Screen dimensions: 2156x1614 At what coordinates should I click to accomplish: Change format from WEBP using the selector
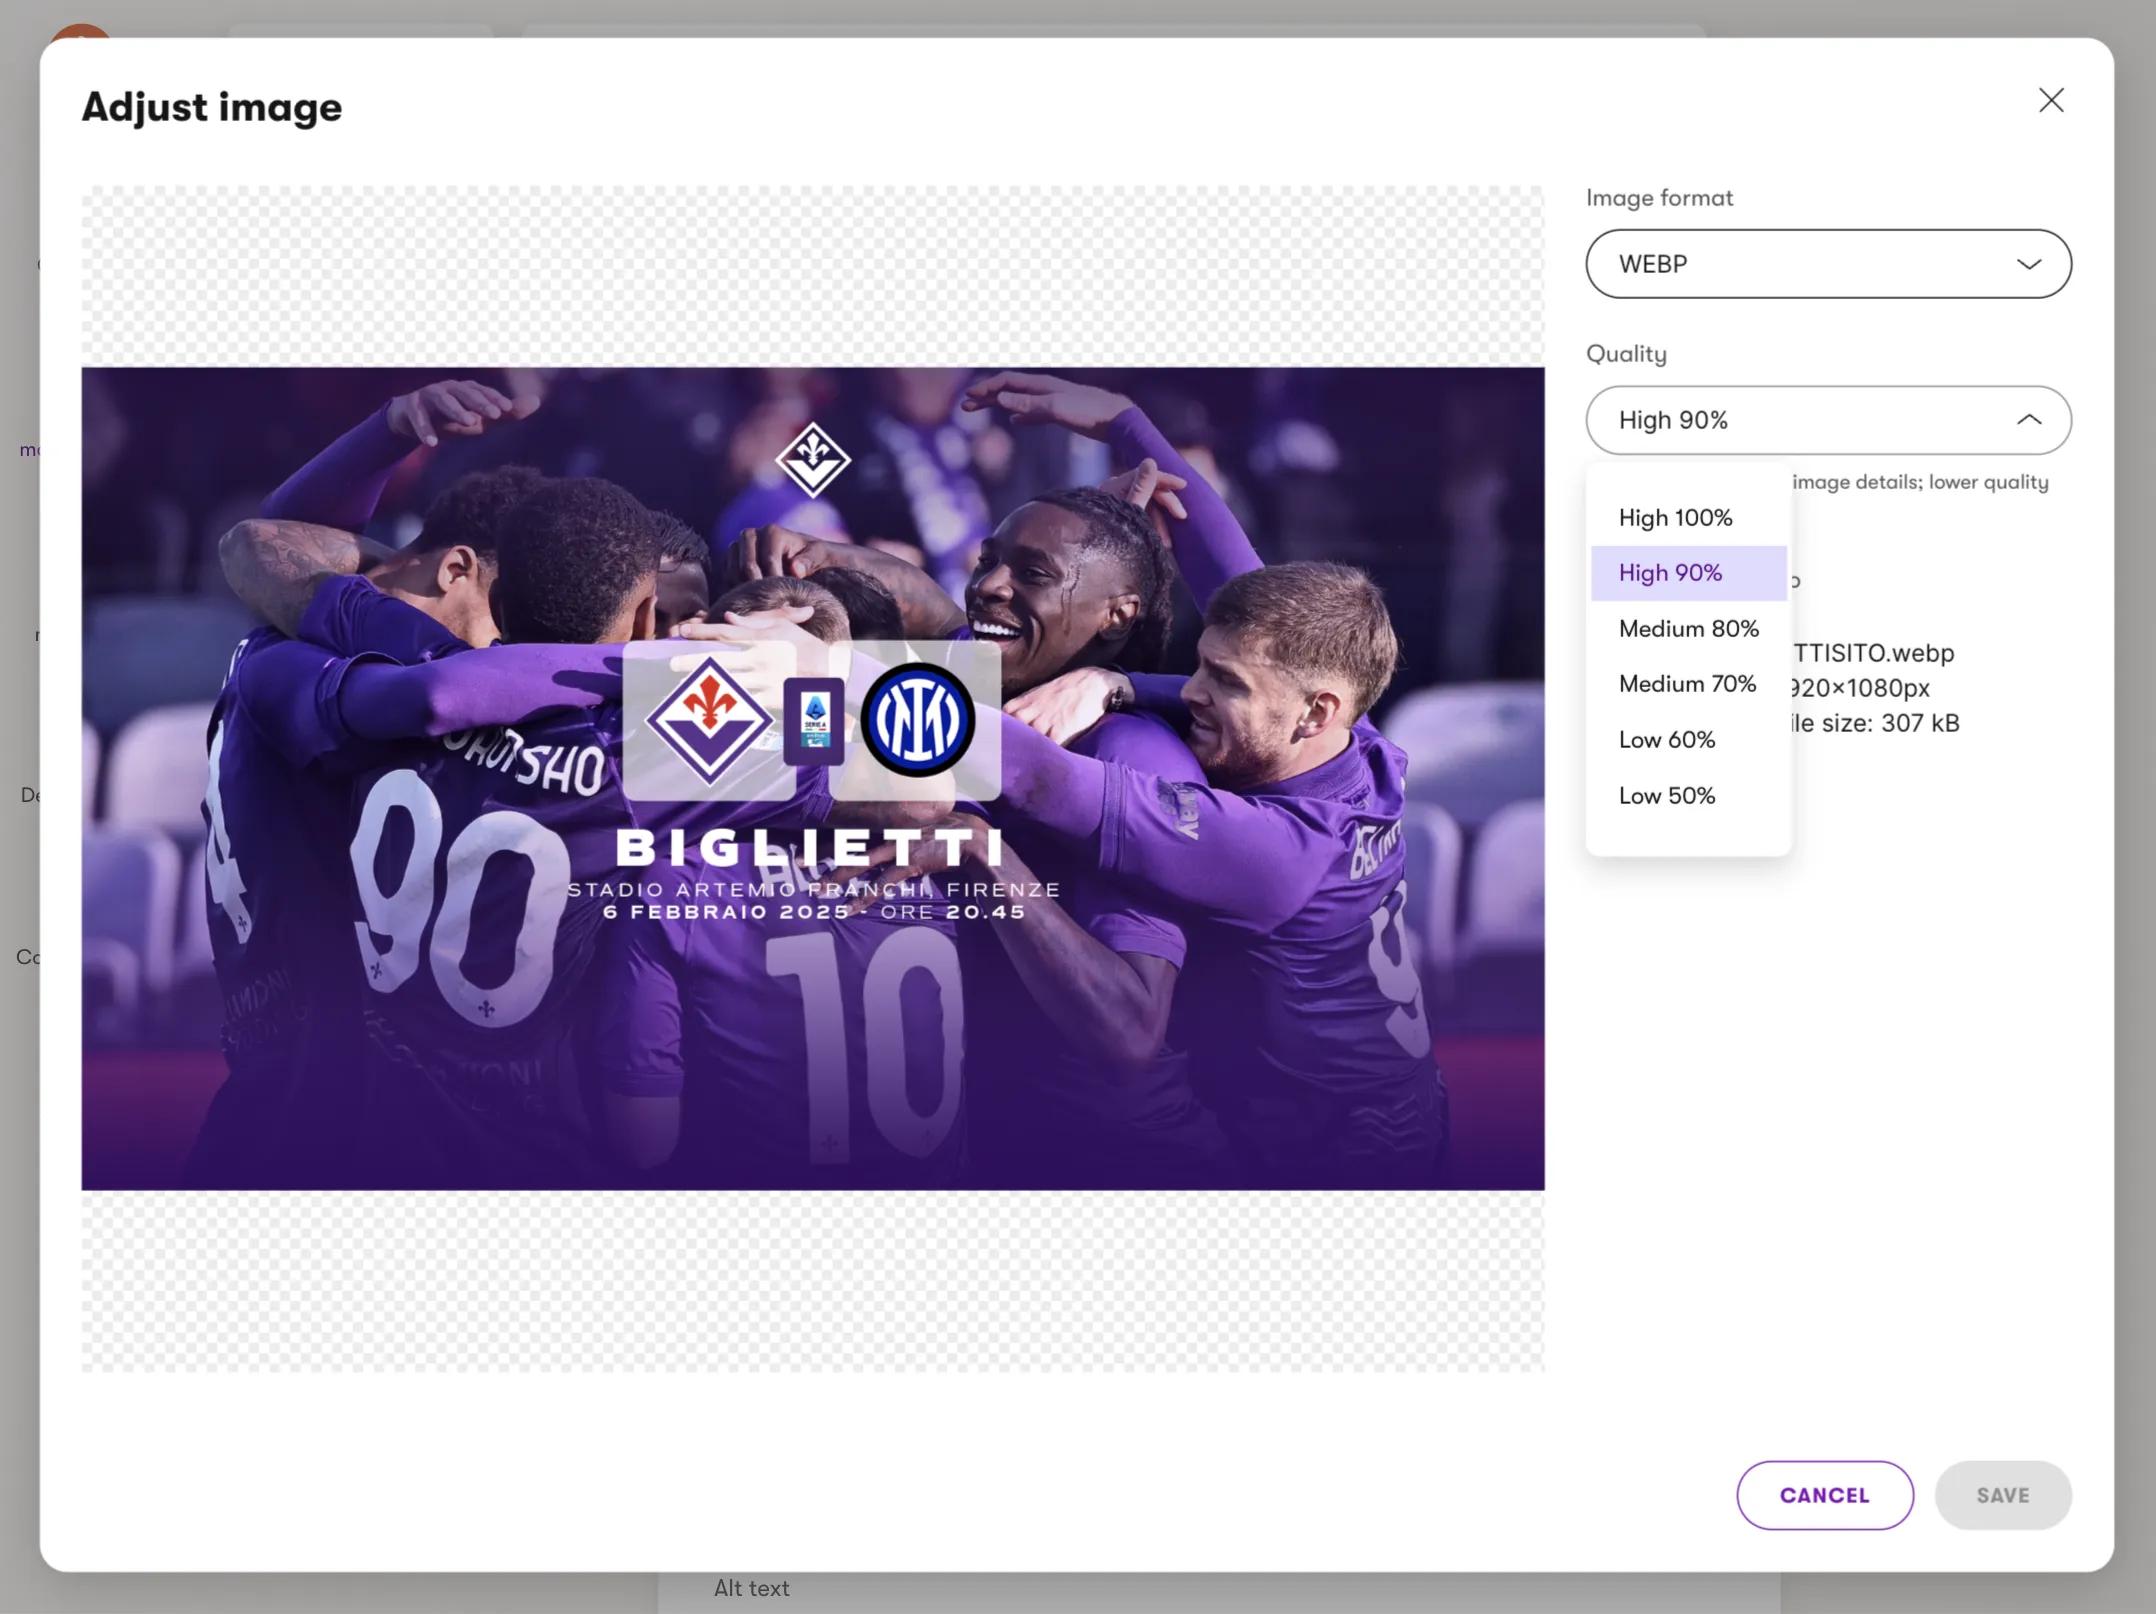point(1827,264)
